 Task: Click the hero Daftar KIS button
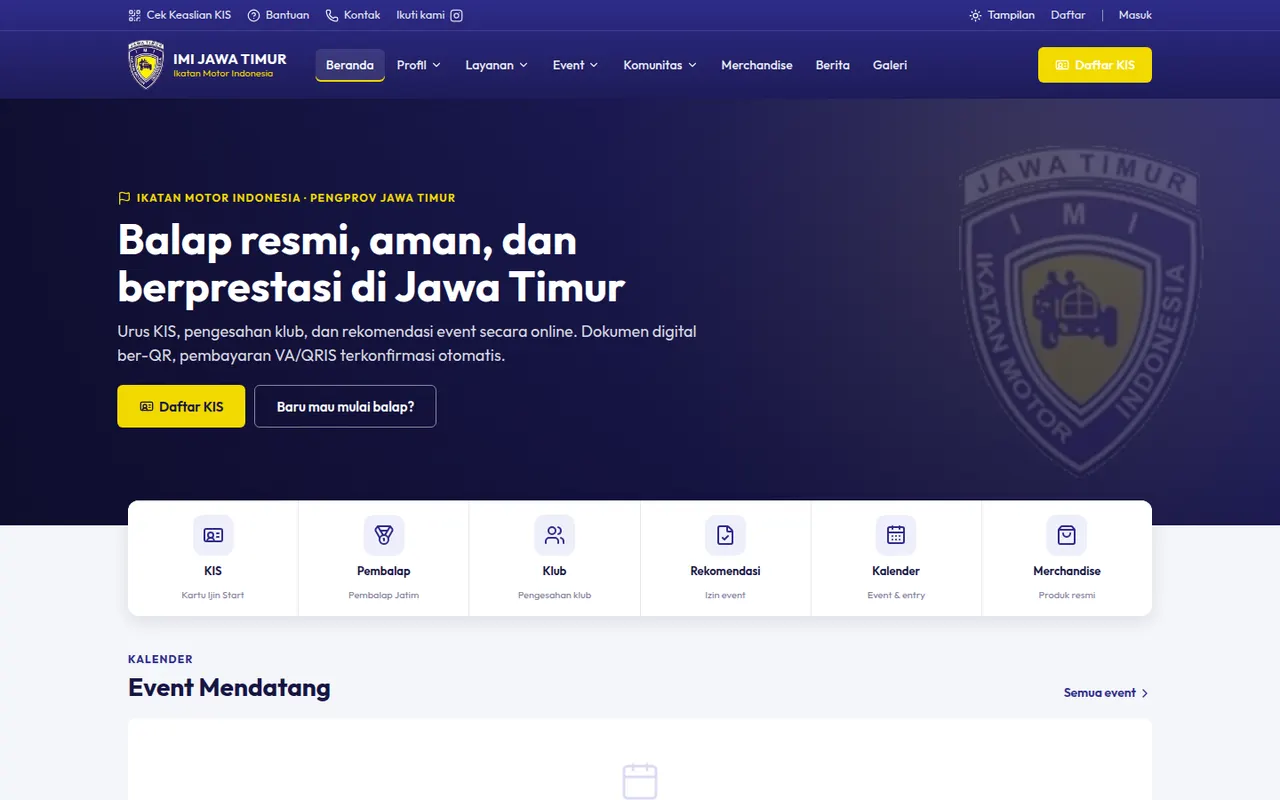(181, 406)
